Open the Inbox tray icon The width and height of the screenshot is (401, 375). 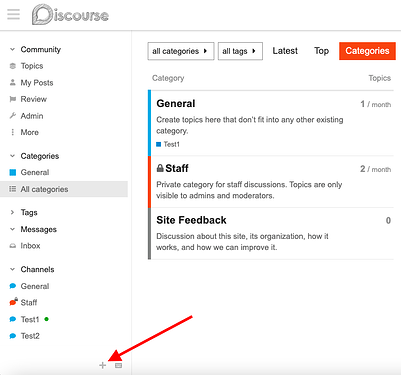click(13, 246)
